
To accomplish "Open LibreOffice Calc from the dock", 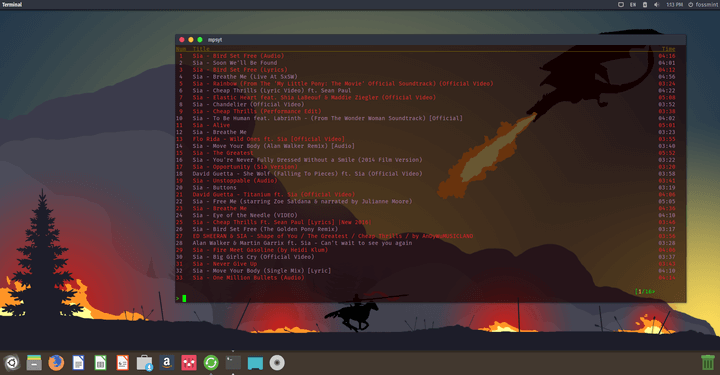I will pos(100,363).
